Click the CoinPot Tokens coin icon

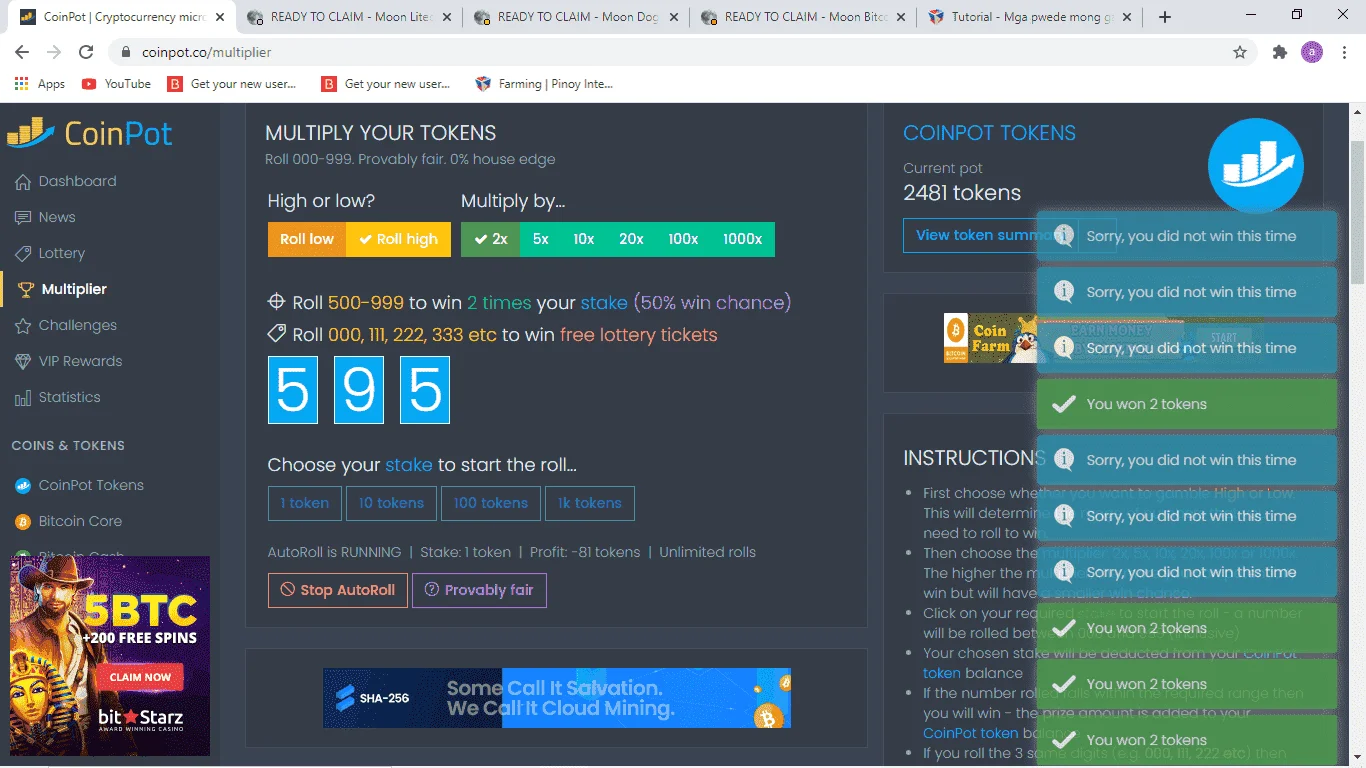(x=22, y=486)
